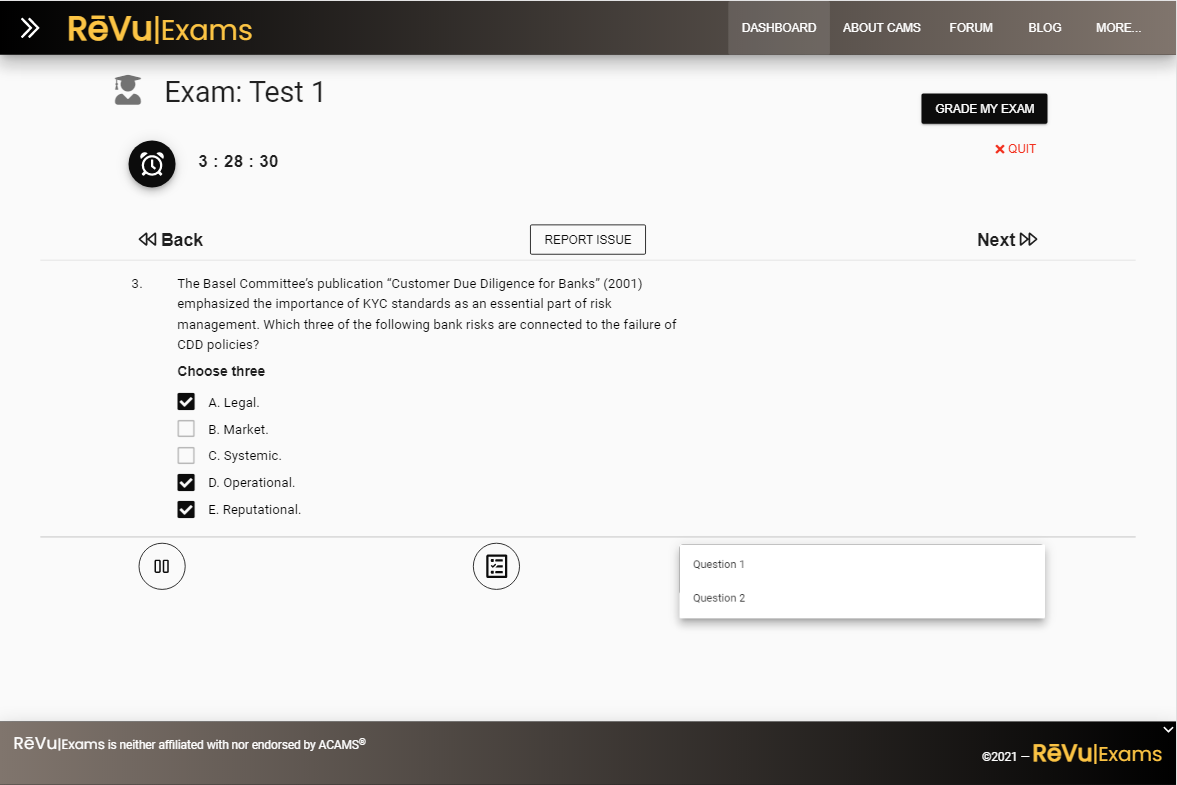Click the RēVu Exams logo in header

tap(160, 29)
